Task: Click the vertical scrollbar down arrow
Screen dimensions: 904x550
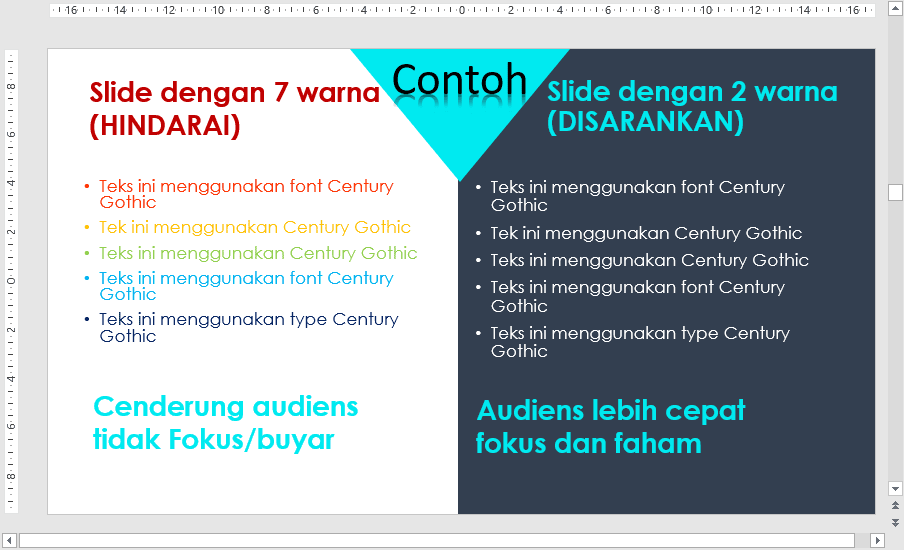Action: 895,488
